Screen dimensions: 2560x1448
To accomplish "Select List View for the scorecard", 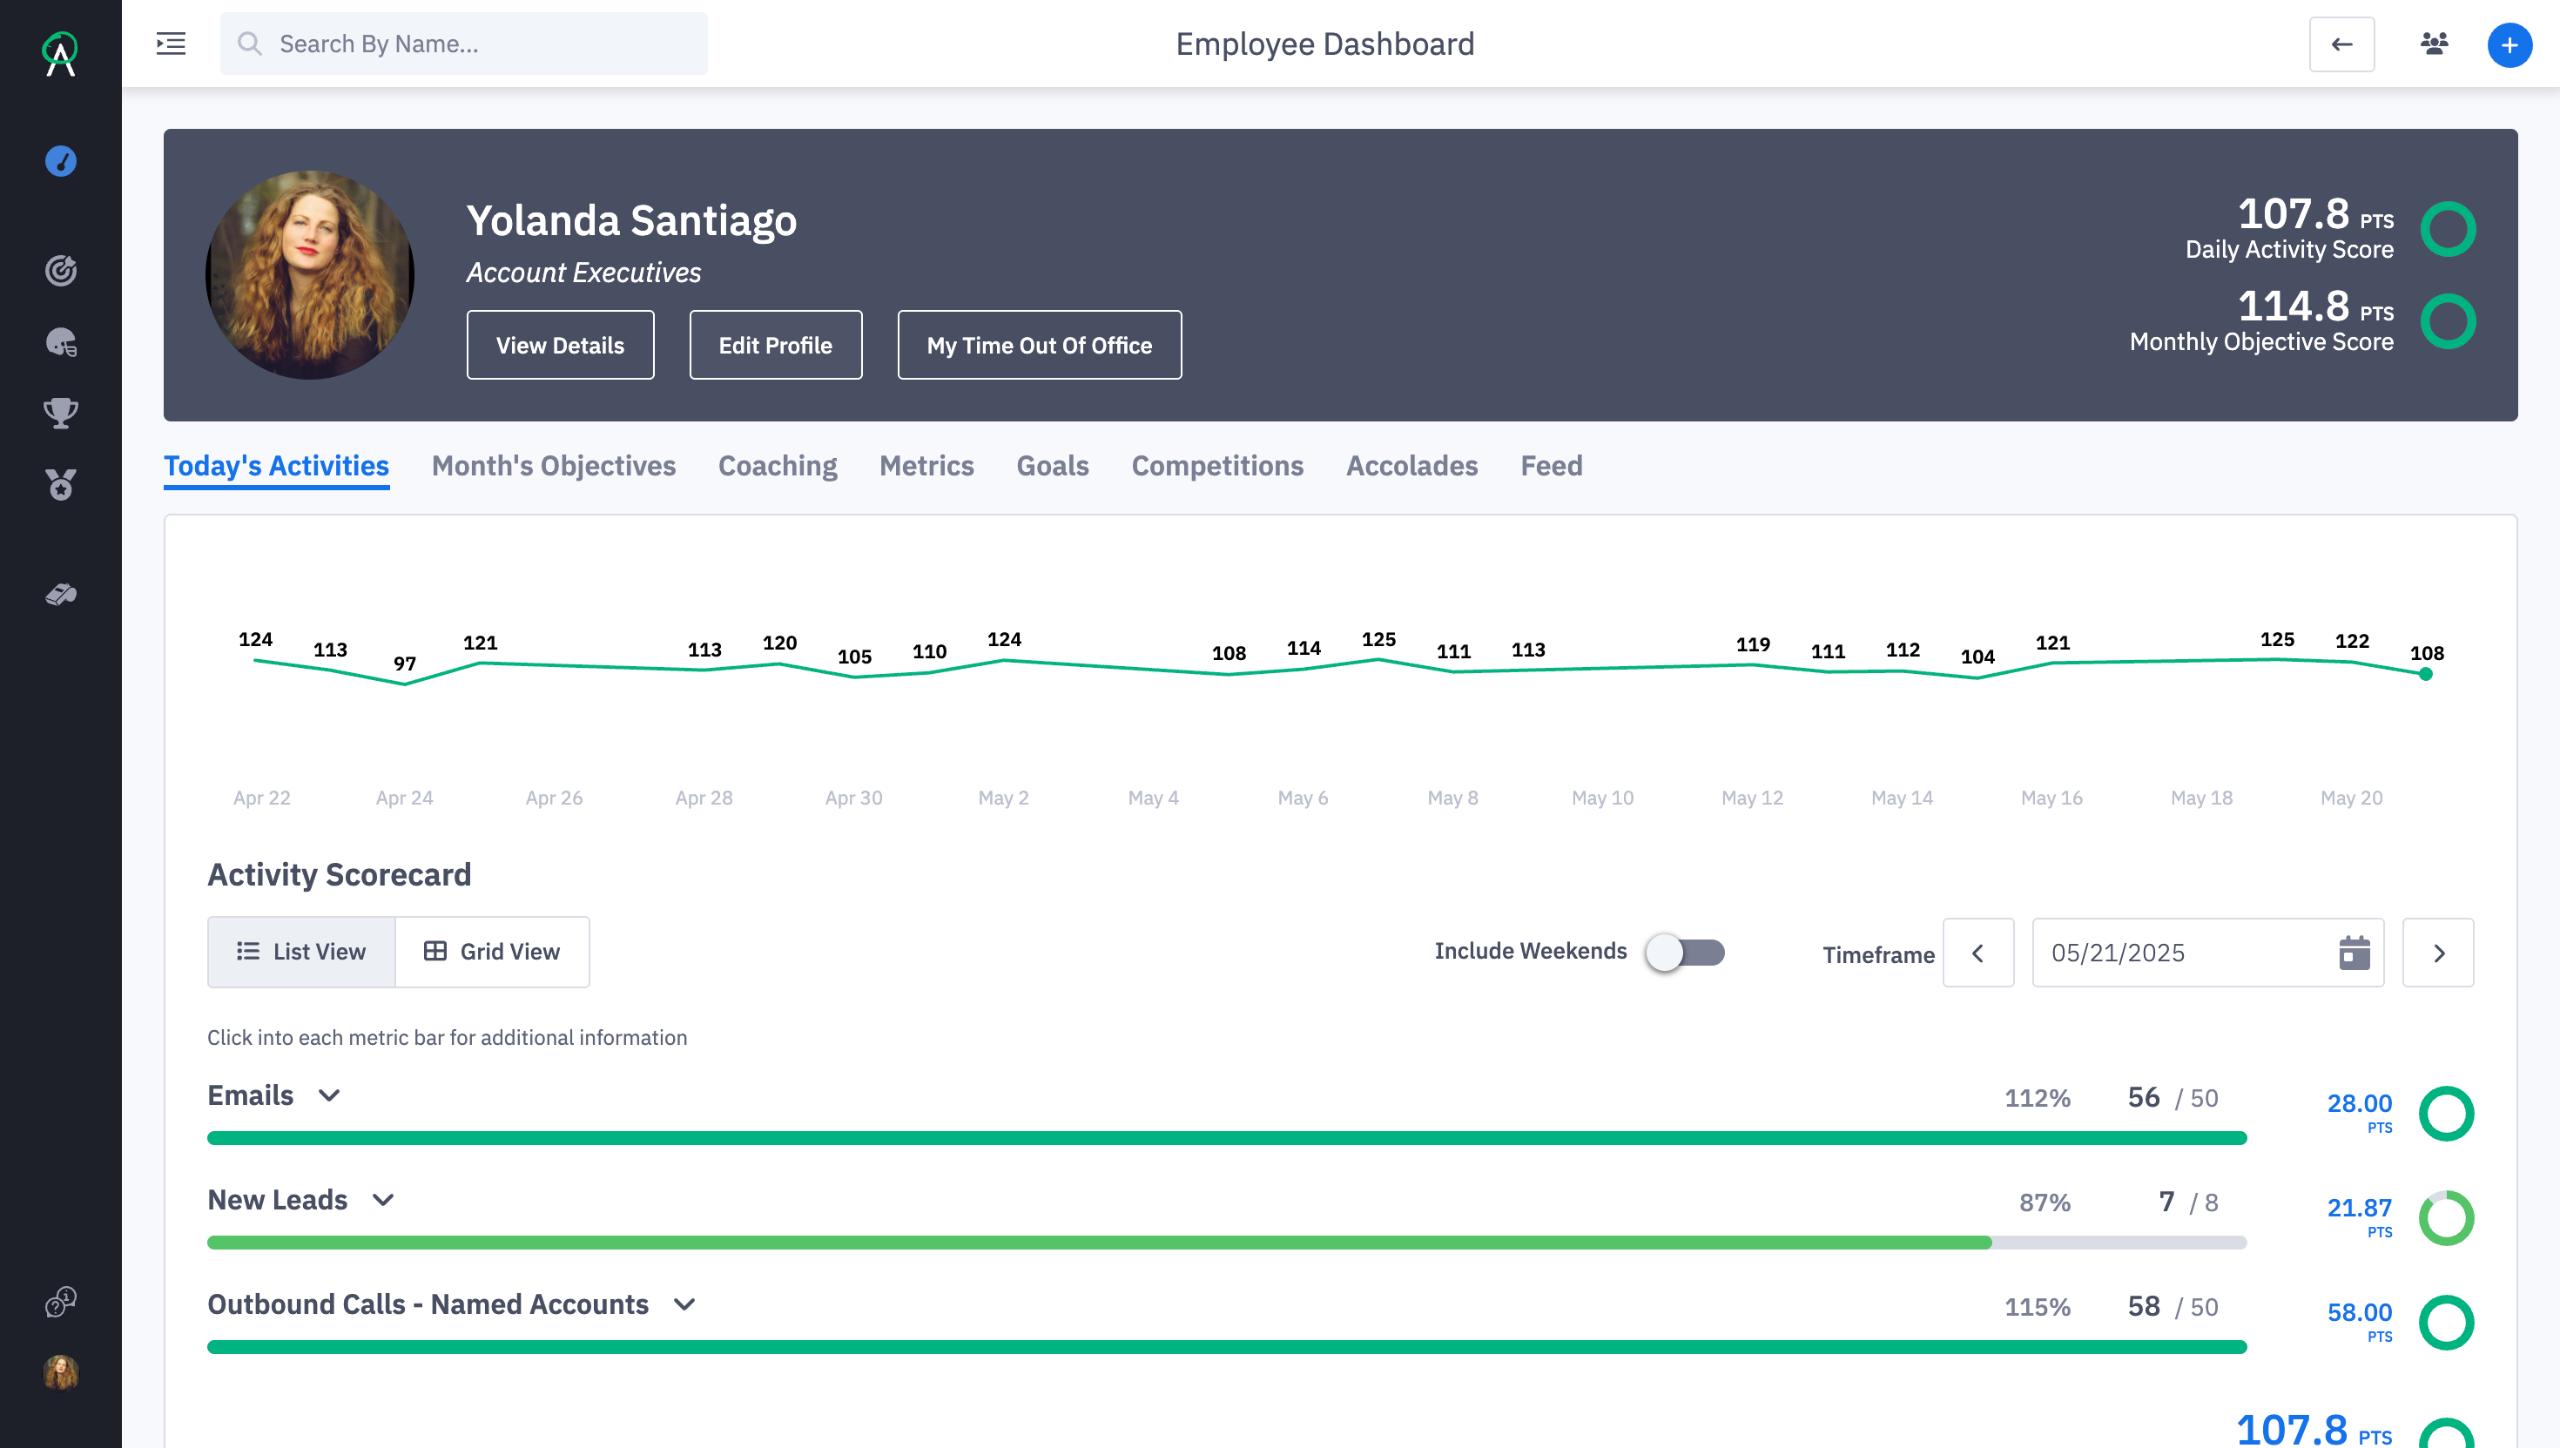I will pyautogui.click(x=301, y=952).
